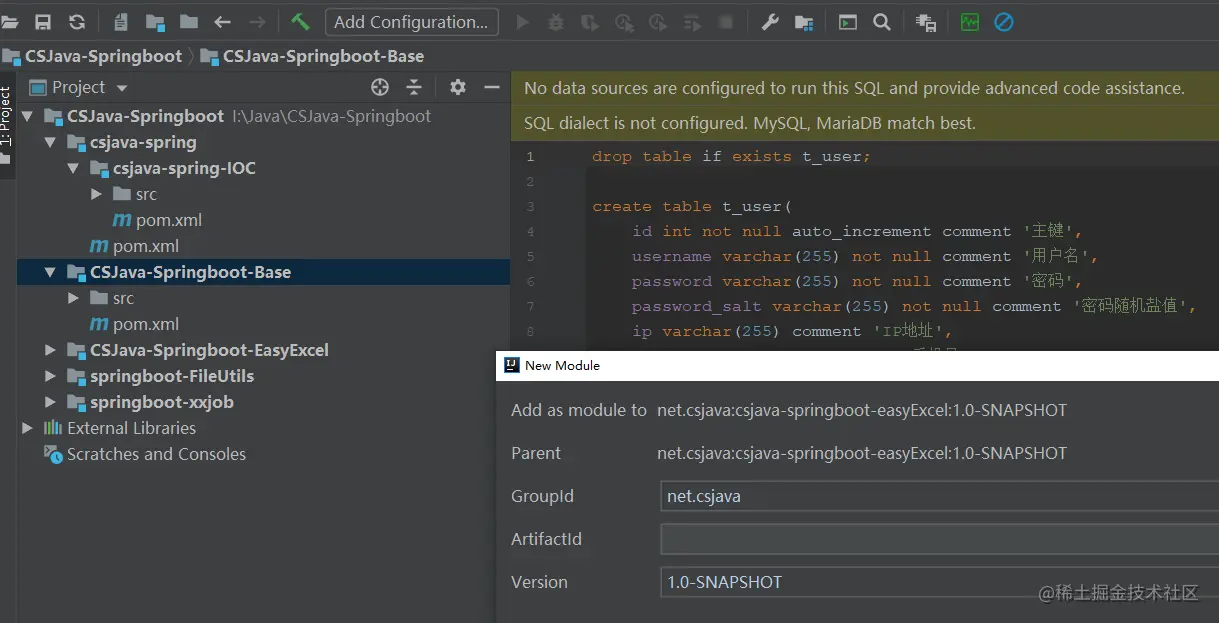Click the CSJava-Springboot breadcrumb
The image size is (1219, 623).
pyautogui.click(x=103, y=56)
